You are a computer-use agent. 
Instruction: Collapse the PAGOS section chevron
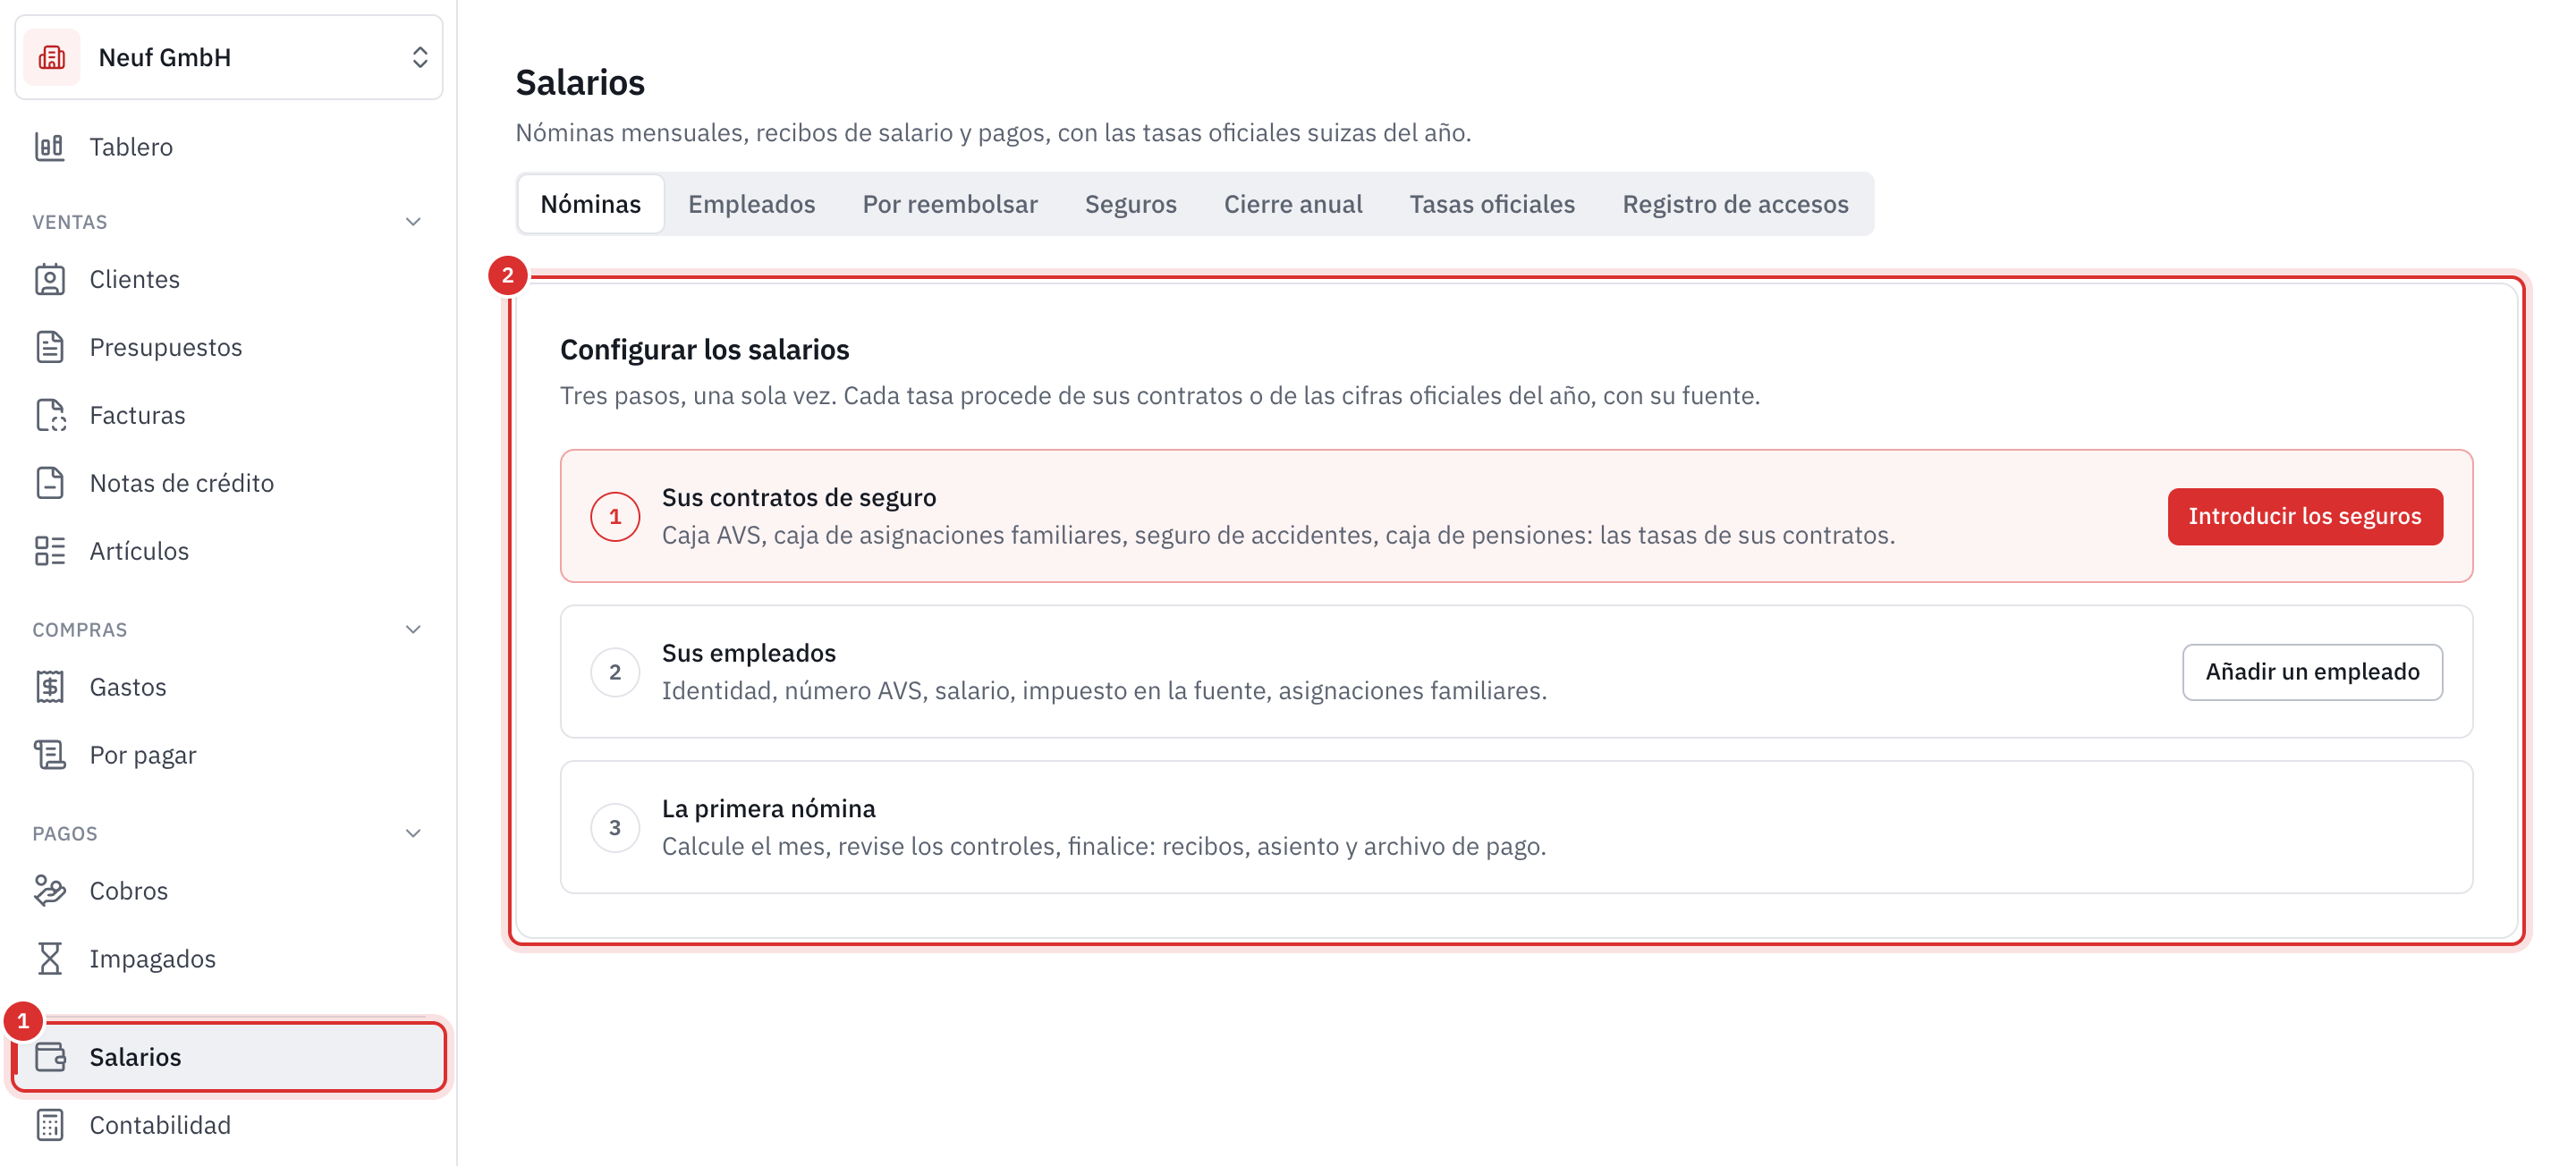point(413,834)
